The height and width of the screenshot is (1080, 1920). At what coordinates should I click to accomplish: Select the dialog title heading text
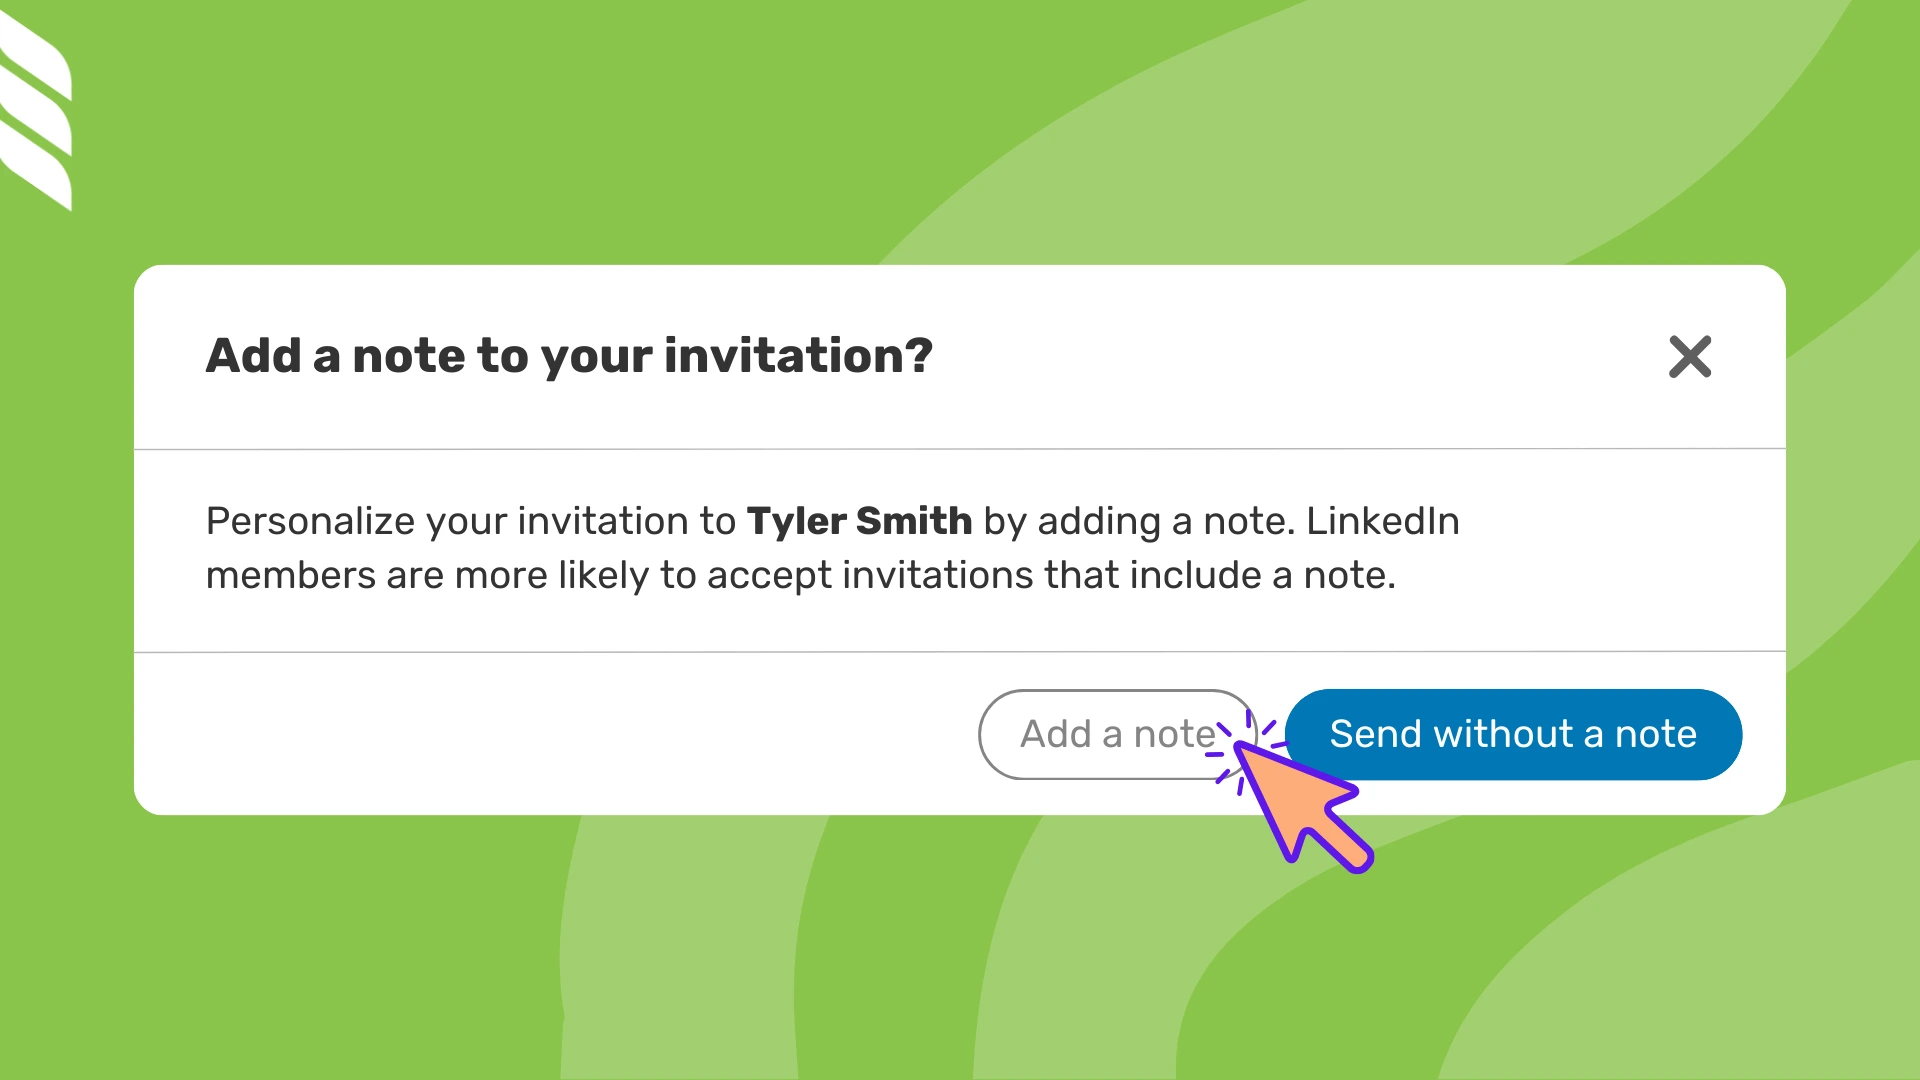(x=569, y=357)
